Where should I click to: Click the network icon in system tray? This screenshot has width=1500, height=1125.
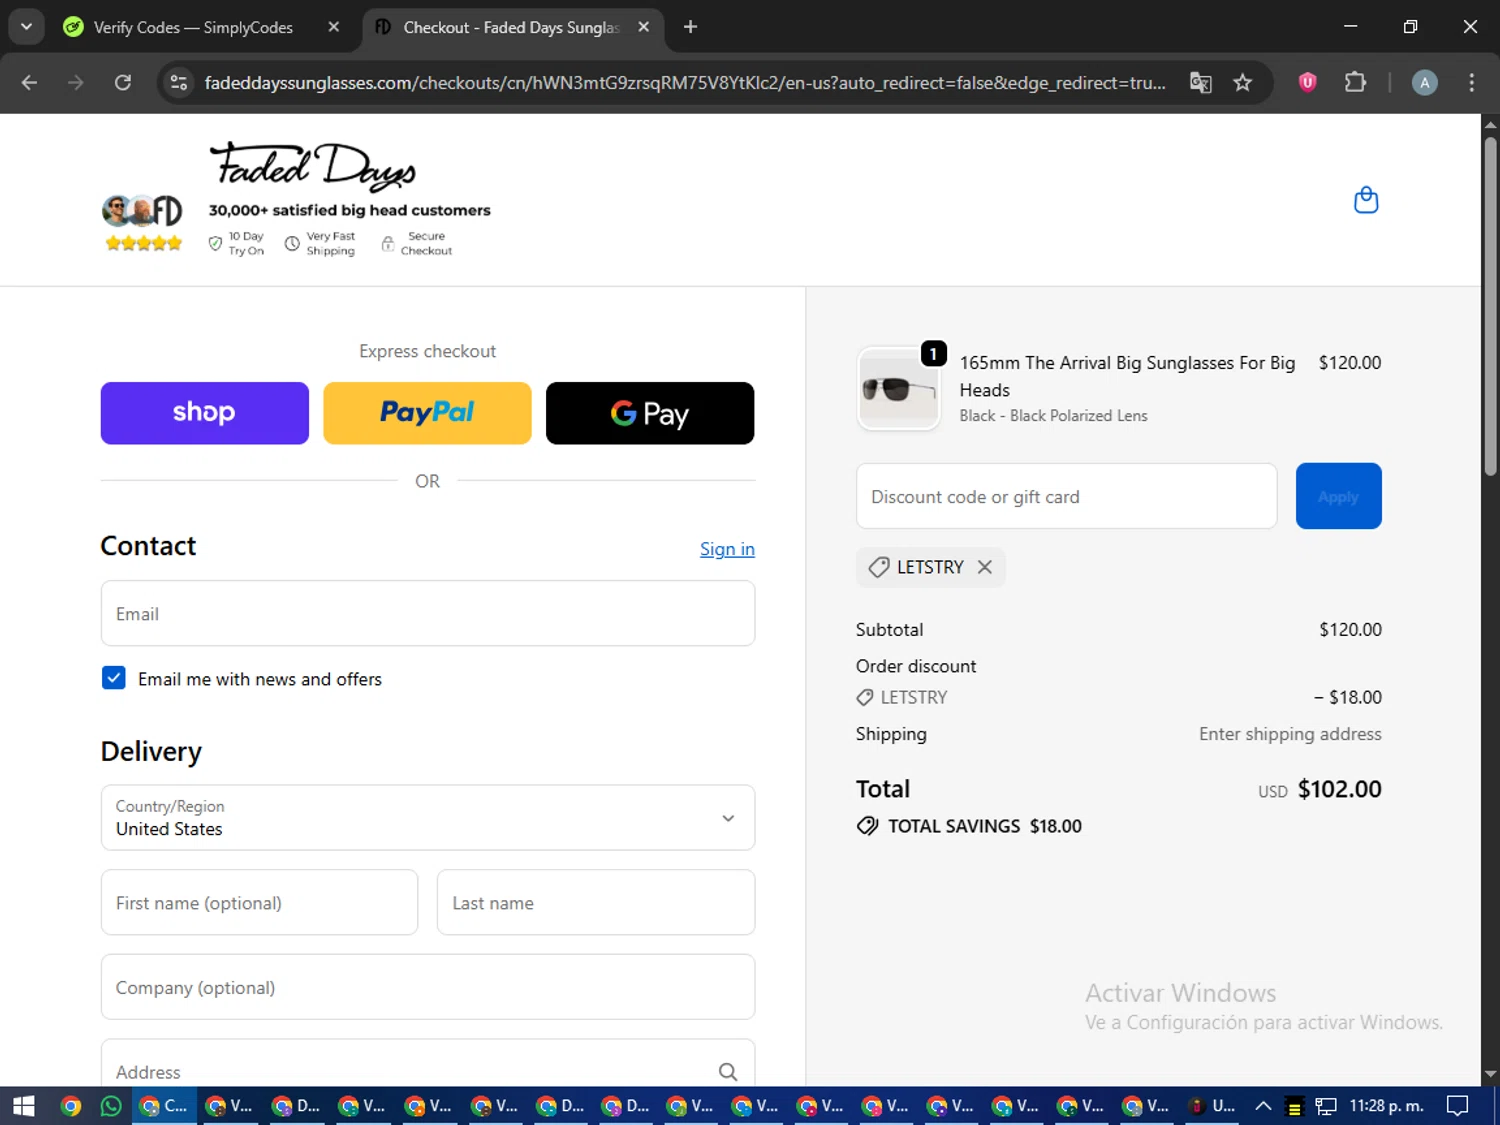(1326, 1106)
